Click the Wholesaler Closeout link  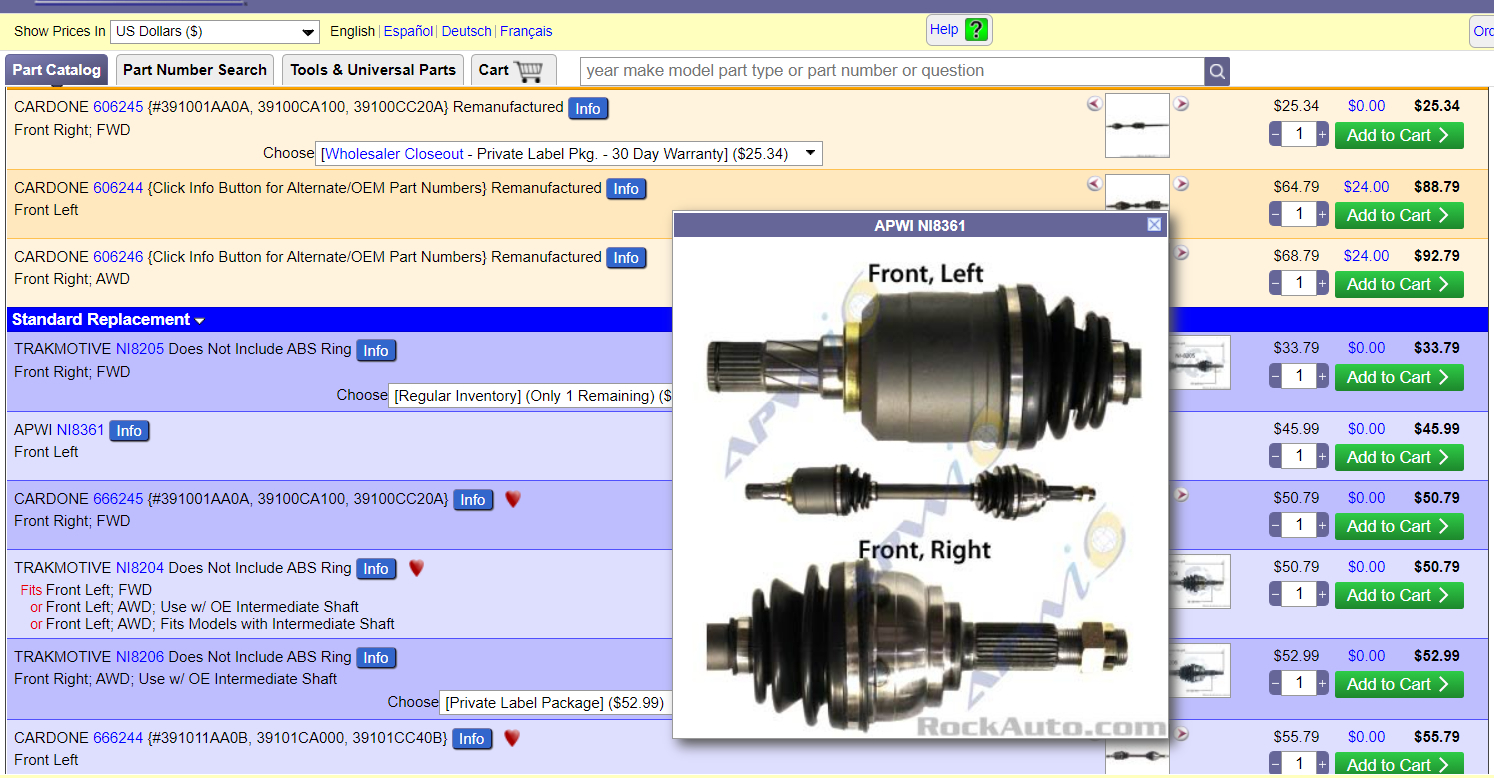tap(392, 154)
